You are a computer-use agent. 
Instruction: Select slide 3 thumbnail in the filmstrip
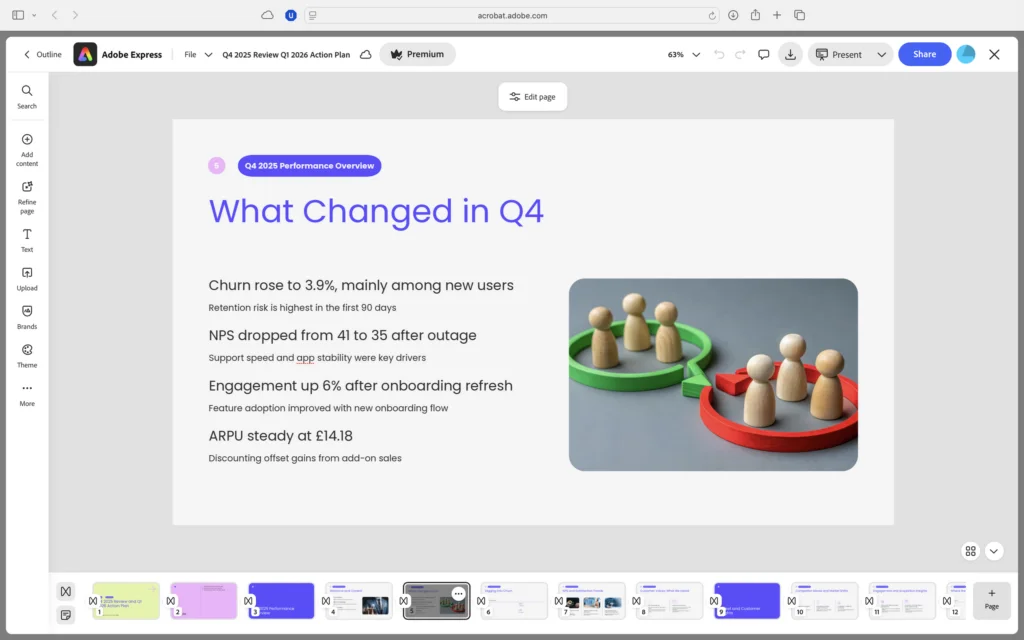point(281,600)
